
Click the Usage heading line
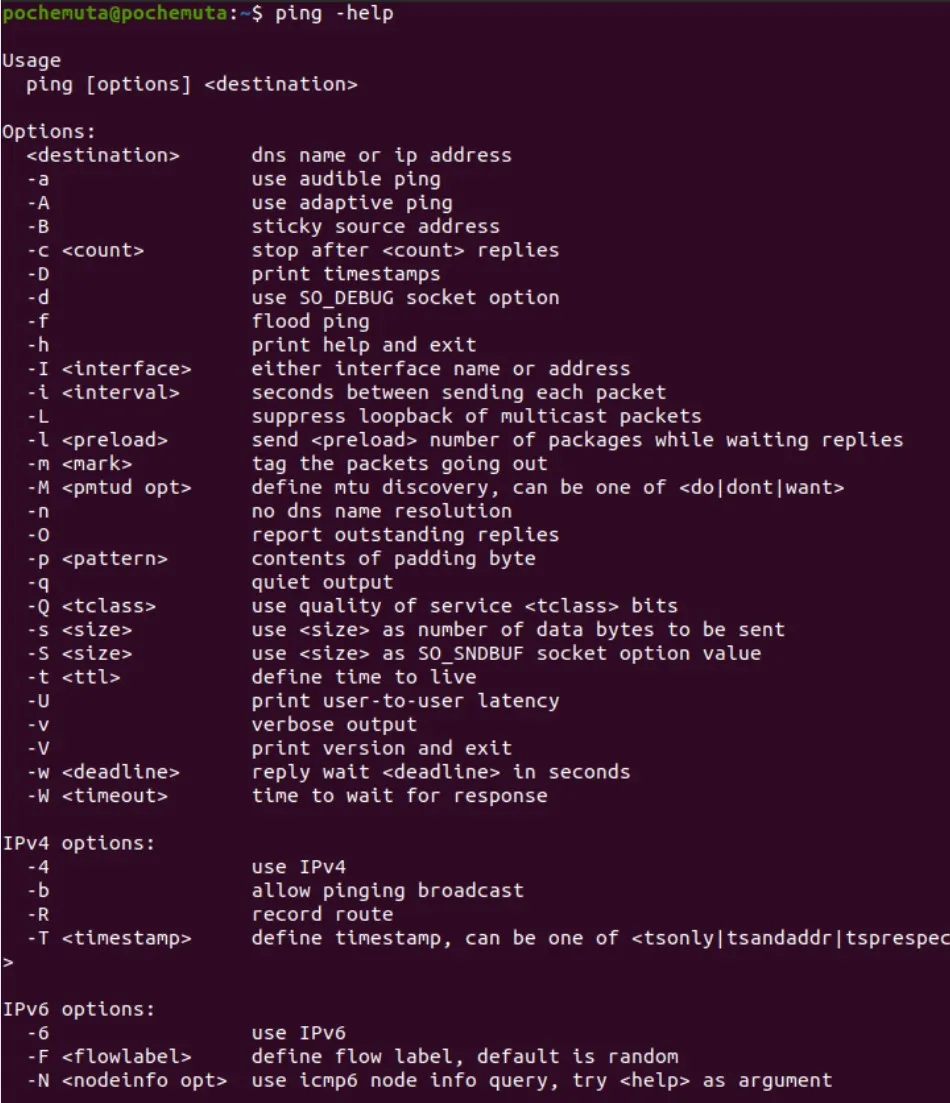coord(31,61)
